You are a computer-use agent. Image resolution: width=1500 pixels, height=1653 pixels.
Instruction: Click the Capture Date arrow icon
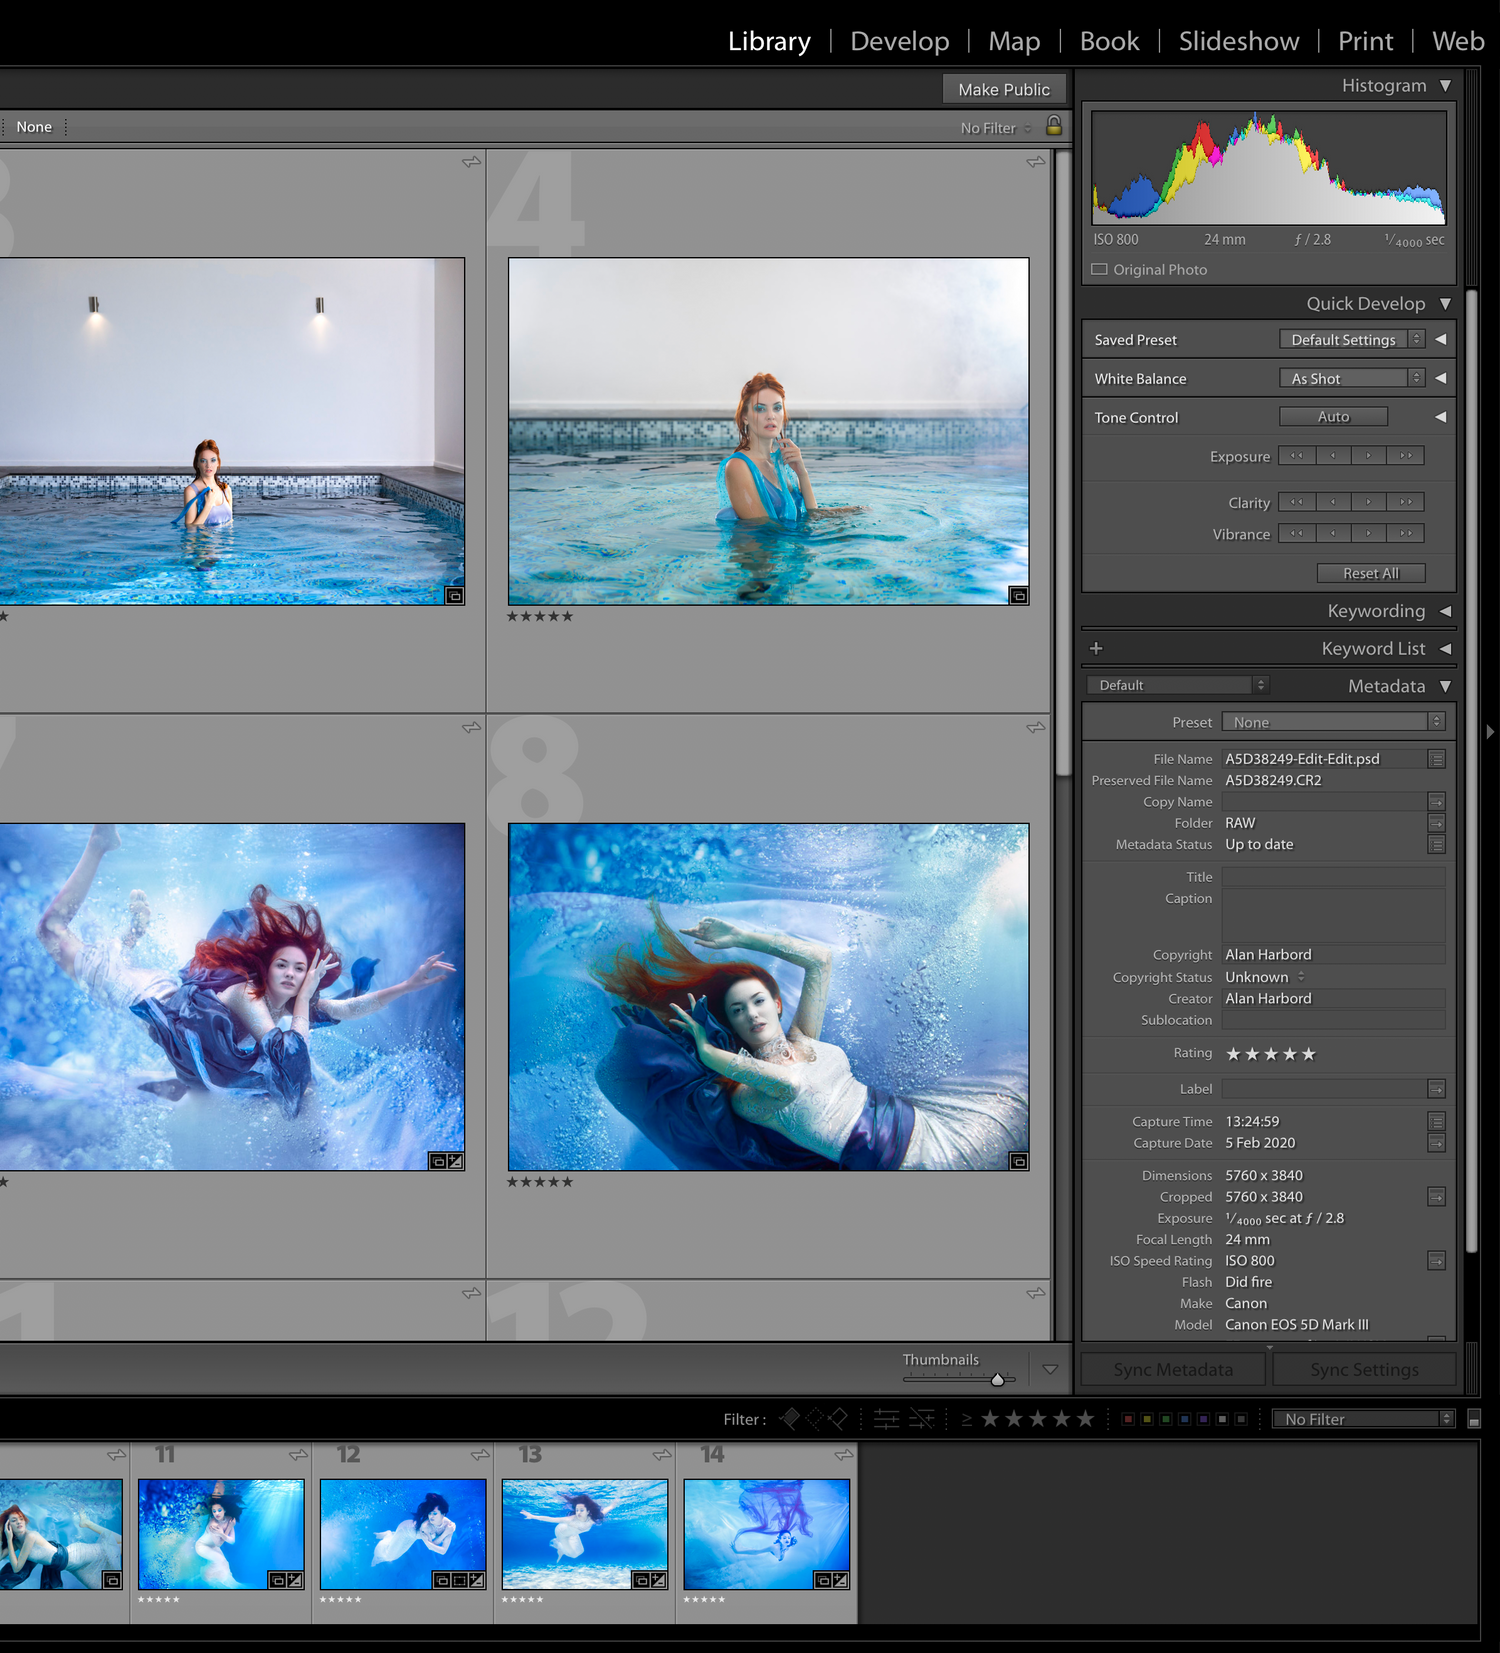point(1436,1143)
